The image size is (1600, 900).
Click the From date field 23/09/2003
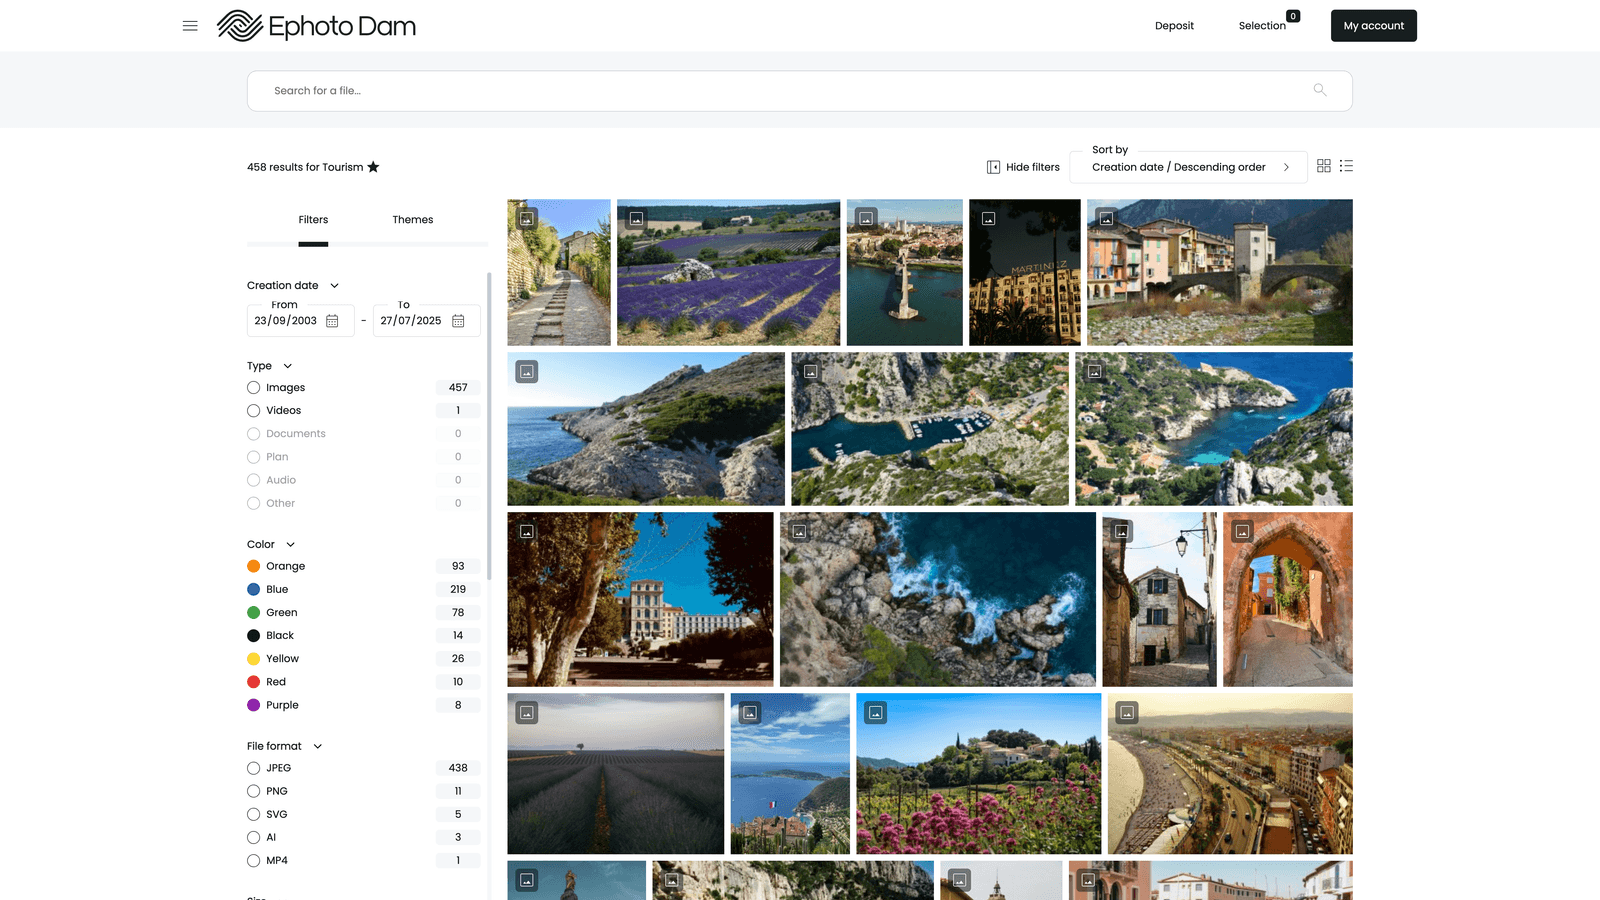(300, 321)
